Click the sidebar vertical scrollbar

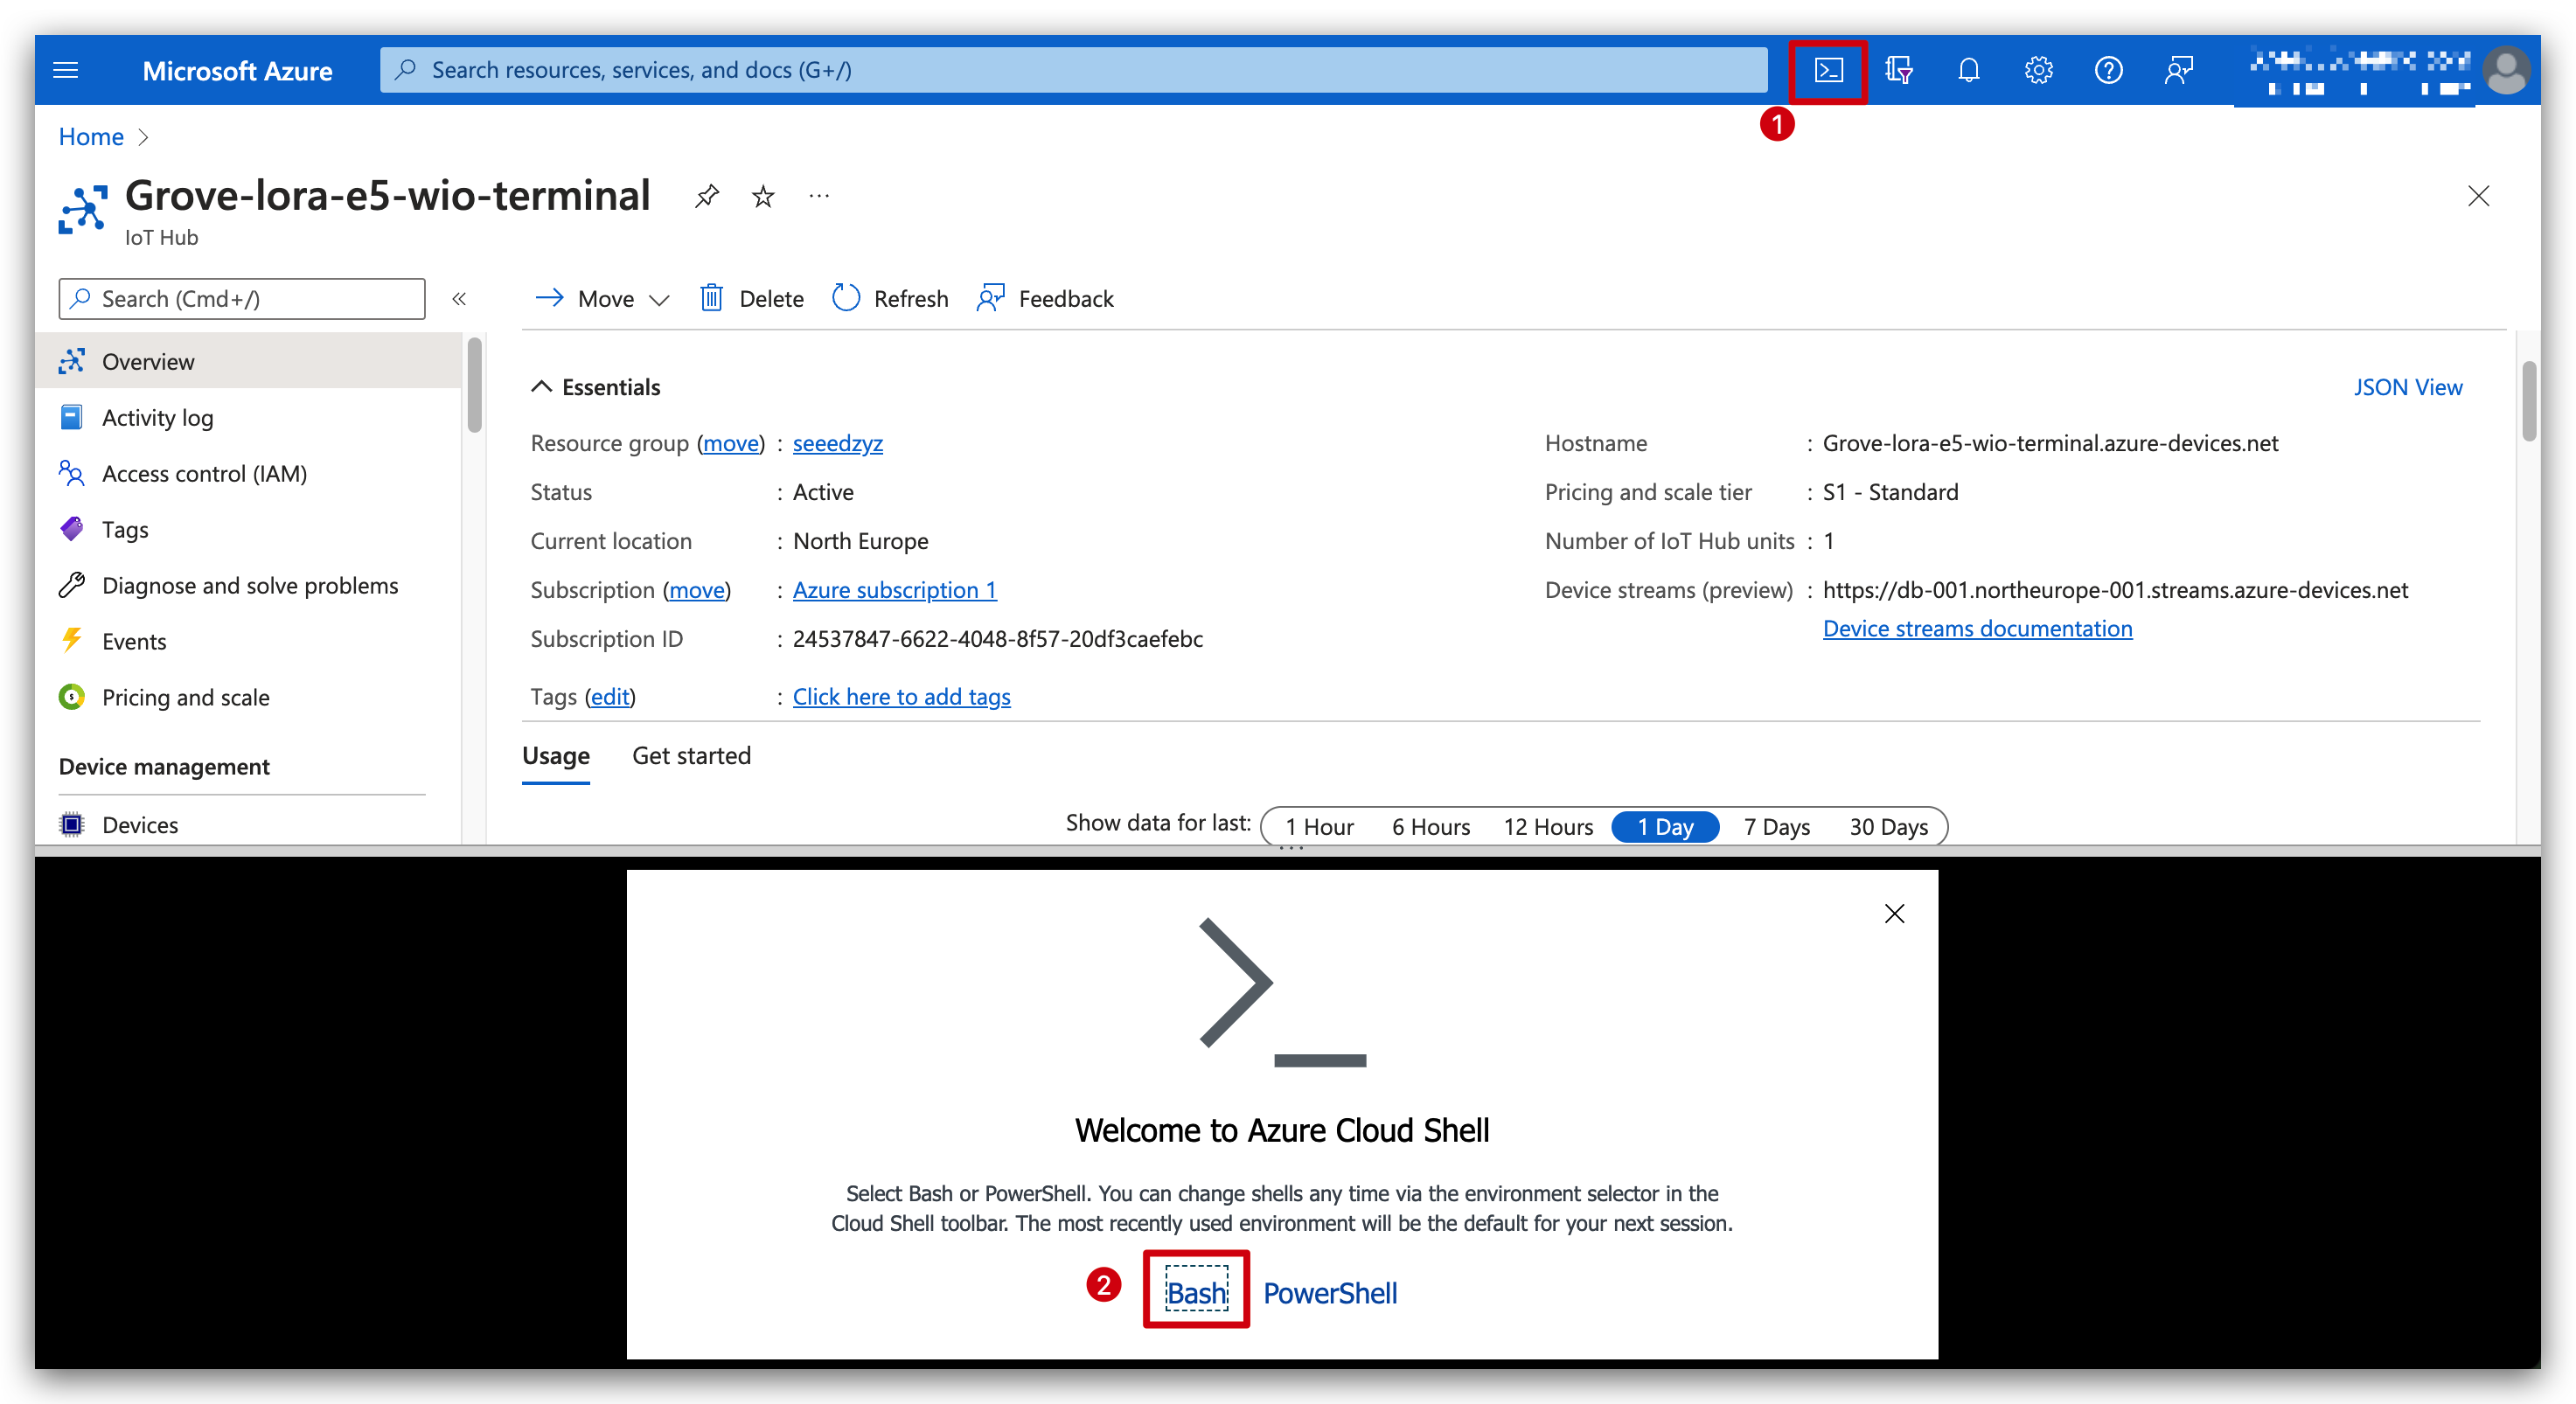[x=474, y=385]
